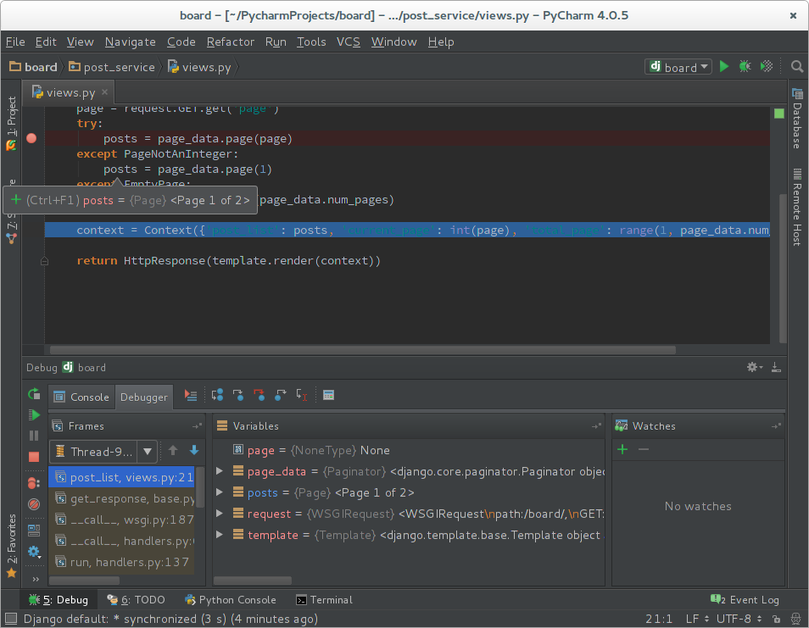The width and height of the screenshot is (809, 628).
Task: Open the Run menu
Action: [276, 42]
